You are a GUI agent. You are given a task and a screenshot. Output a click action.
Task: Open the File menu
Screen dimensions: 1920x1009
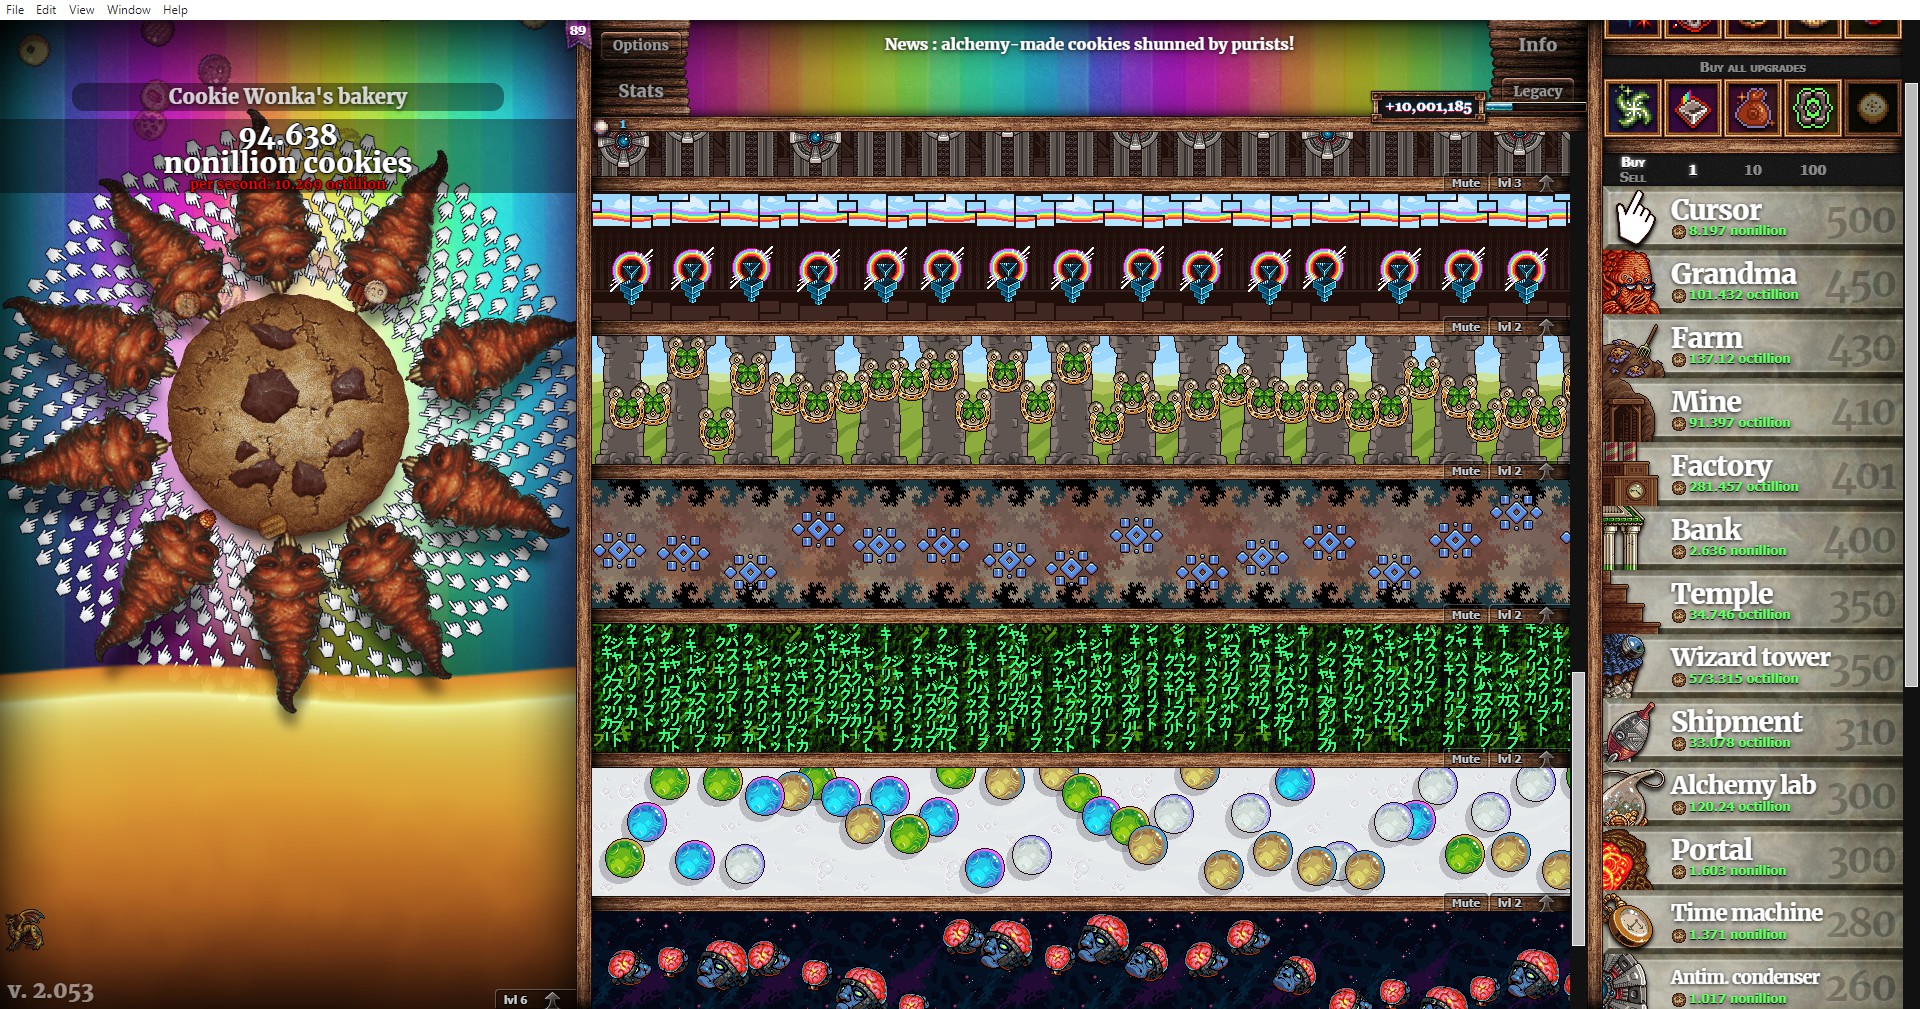(x=15, y=10)
